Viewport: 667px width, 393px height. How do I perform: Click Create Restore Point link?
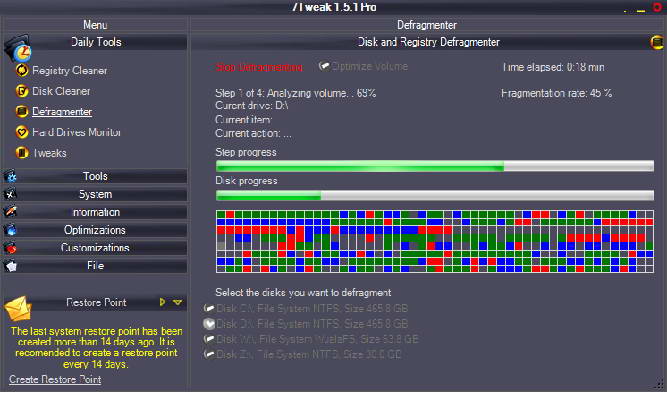[55, 379]
